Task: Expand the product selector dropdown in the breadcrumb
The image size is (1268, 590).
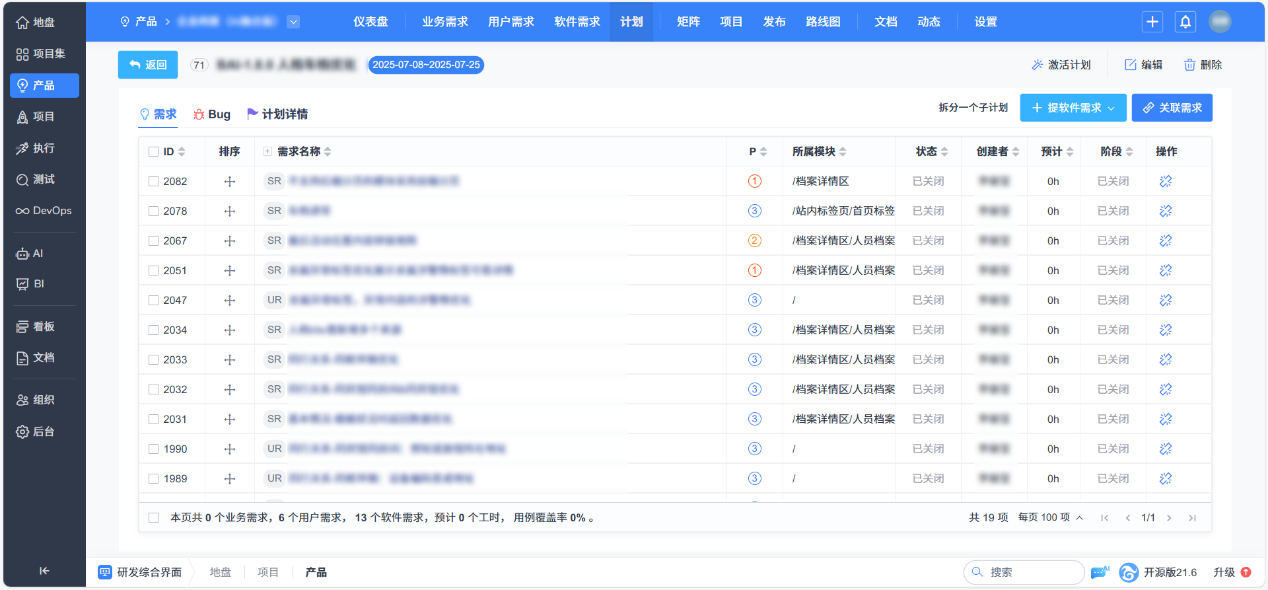Action: click(292, 21)
